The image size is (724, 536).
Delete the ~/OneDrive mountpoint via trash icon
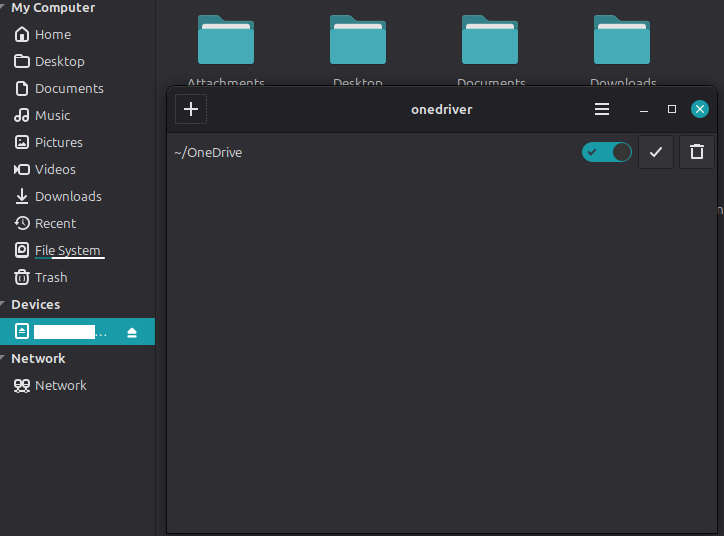(697, 152)
